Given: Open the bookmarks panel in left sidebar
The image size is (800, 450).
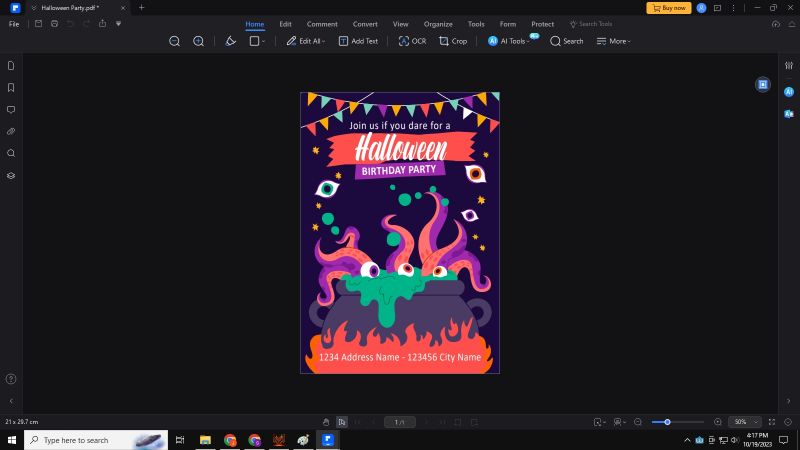Looking at the screenshot, I should (x=11, y=88).
